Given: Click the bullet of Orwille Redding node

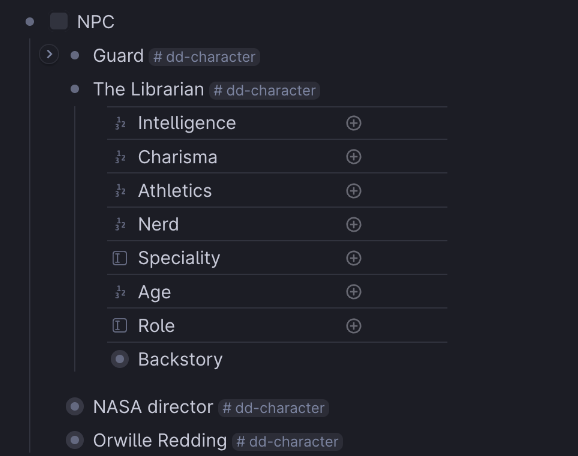Looking at the screenshot, I should (75, 440).
